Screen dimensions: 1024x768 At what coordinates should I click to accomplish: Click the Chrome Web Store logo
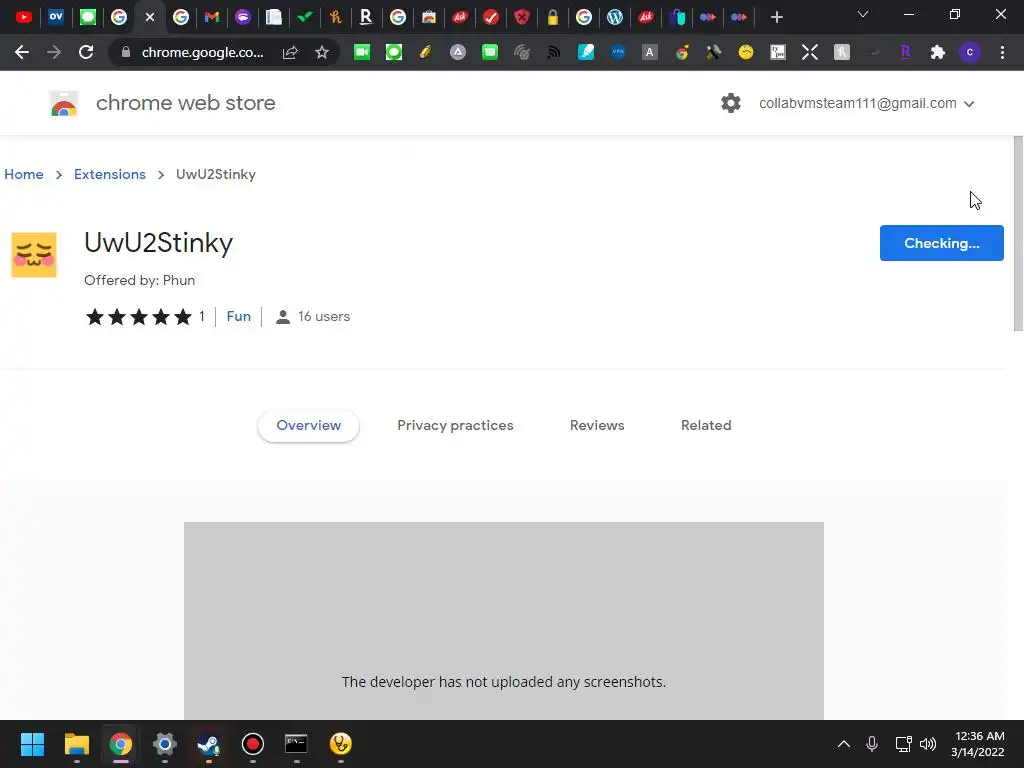point(64,103)
